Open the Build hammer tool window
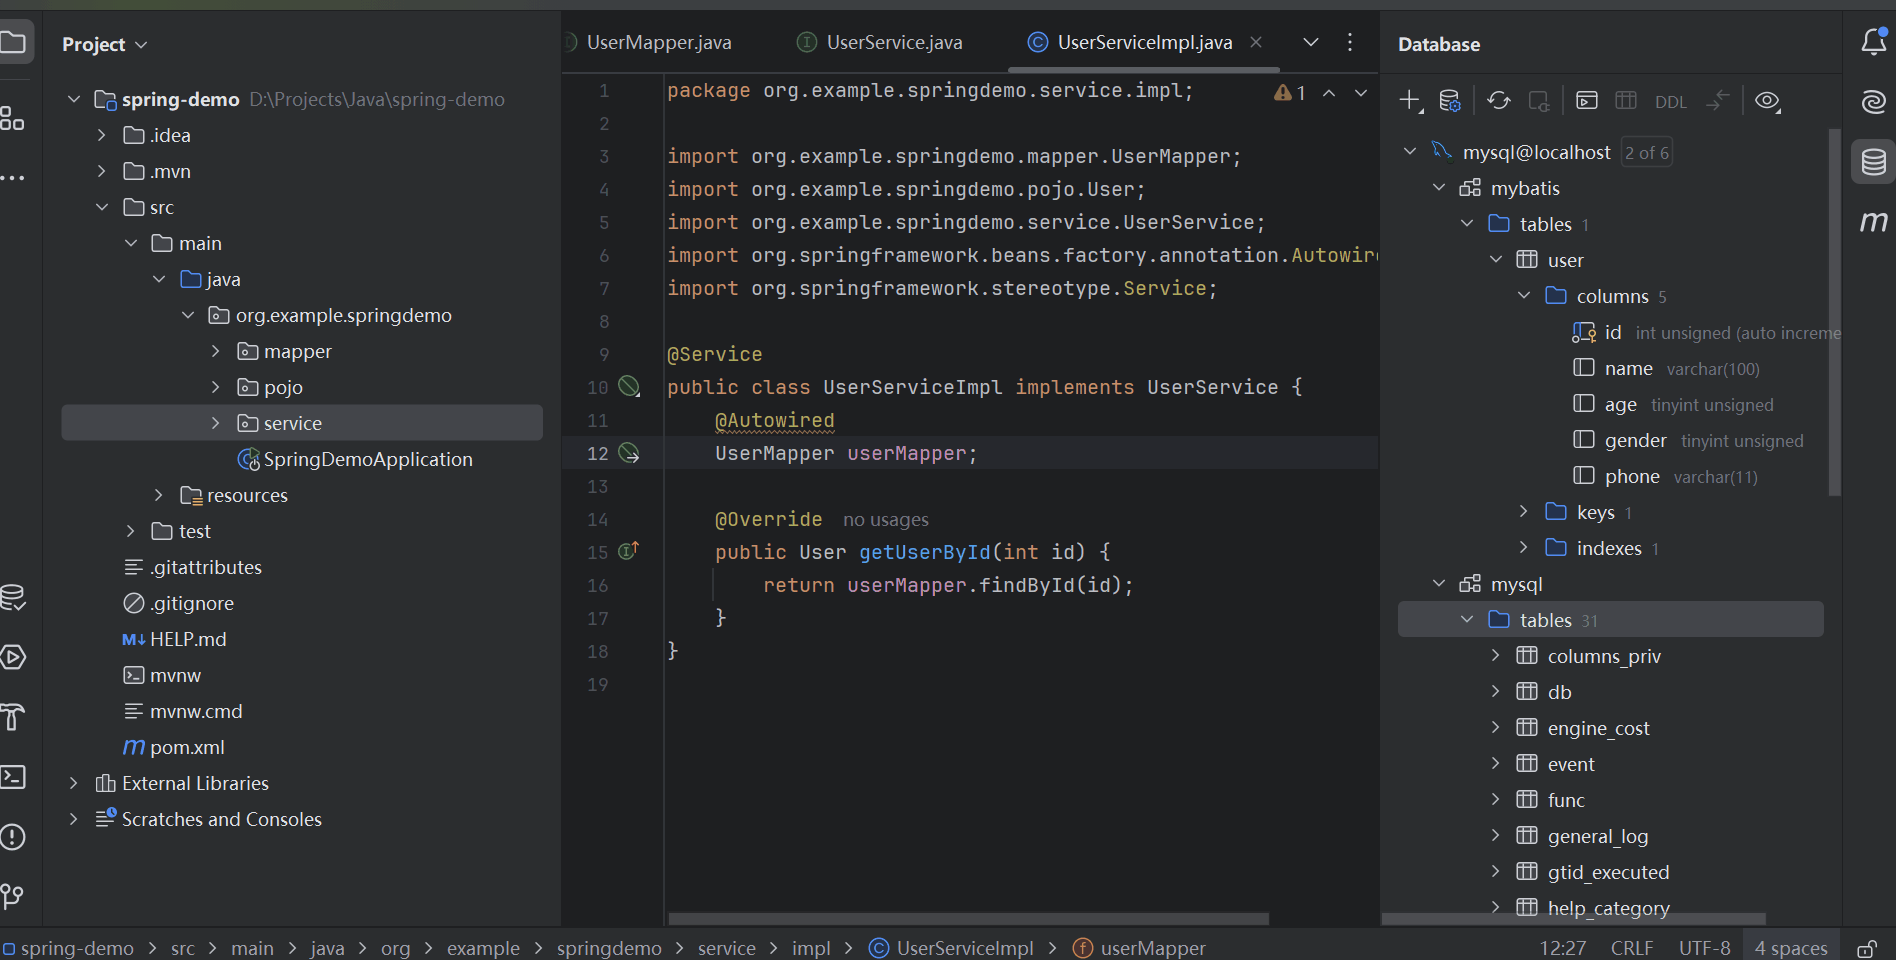This screenshot has width=1896, height=960. point(12,717)
